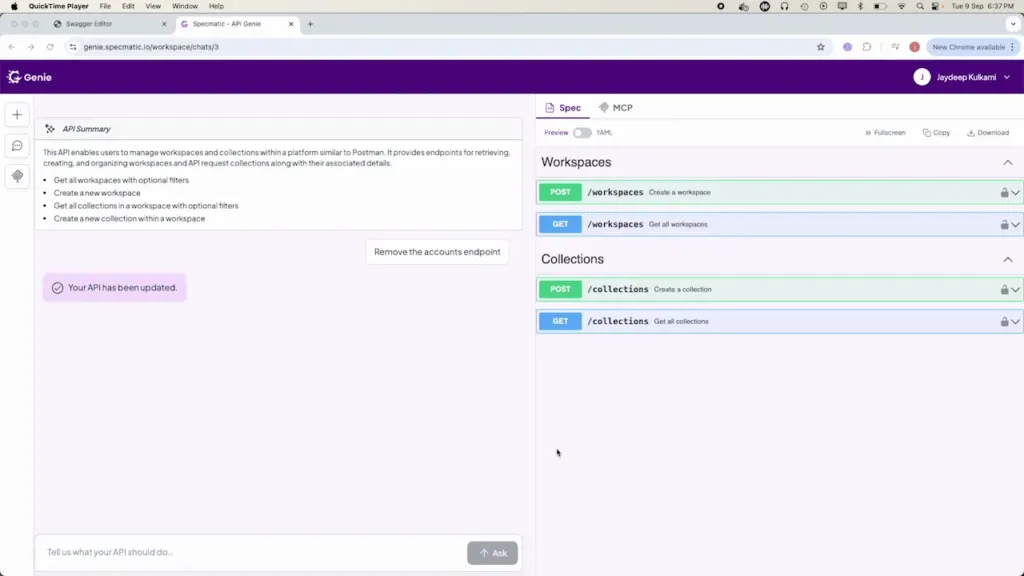Reload the page using browser refresh icon
Viewport: 1024px width, 576px height.
(x=50, y=47)
